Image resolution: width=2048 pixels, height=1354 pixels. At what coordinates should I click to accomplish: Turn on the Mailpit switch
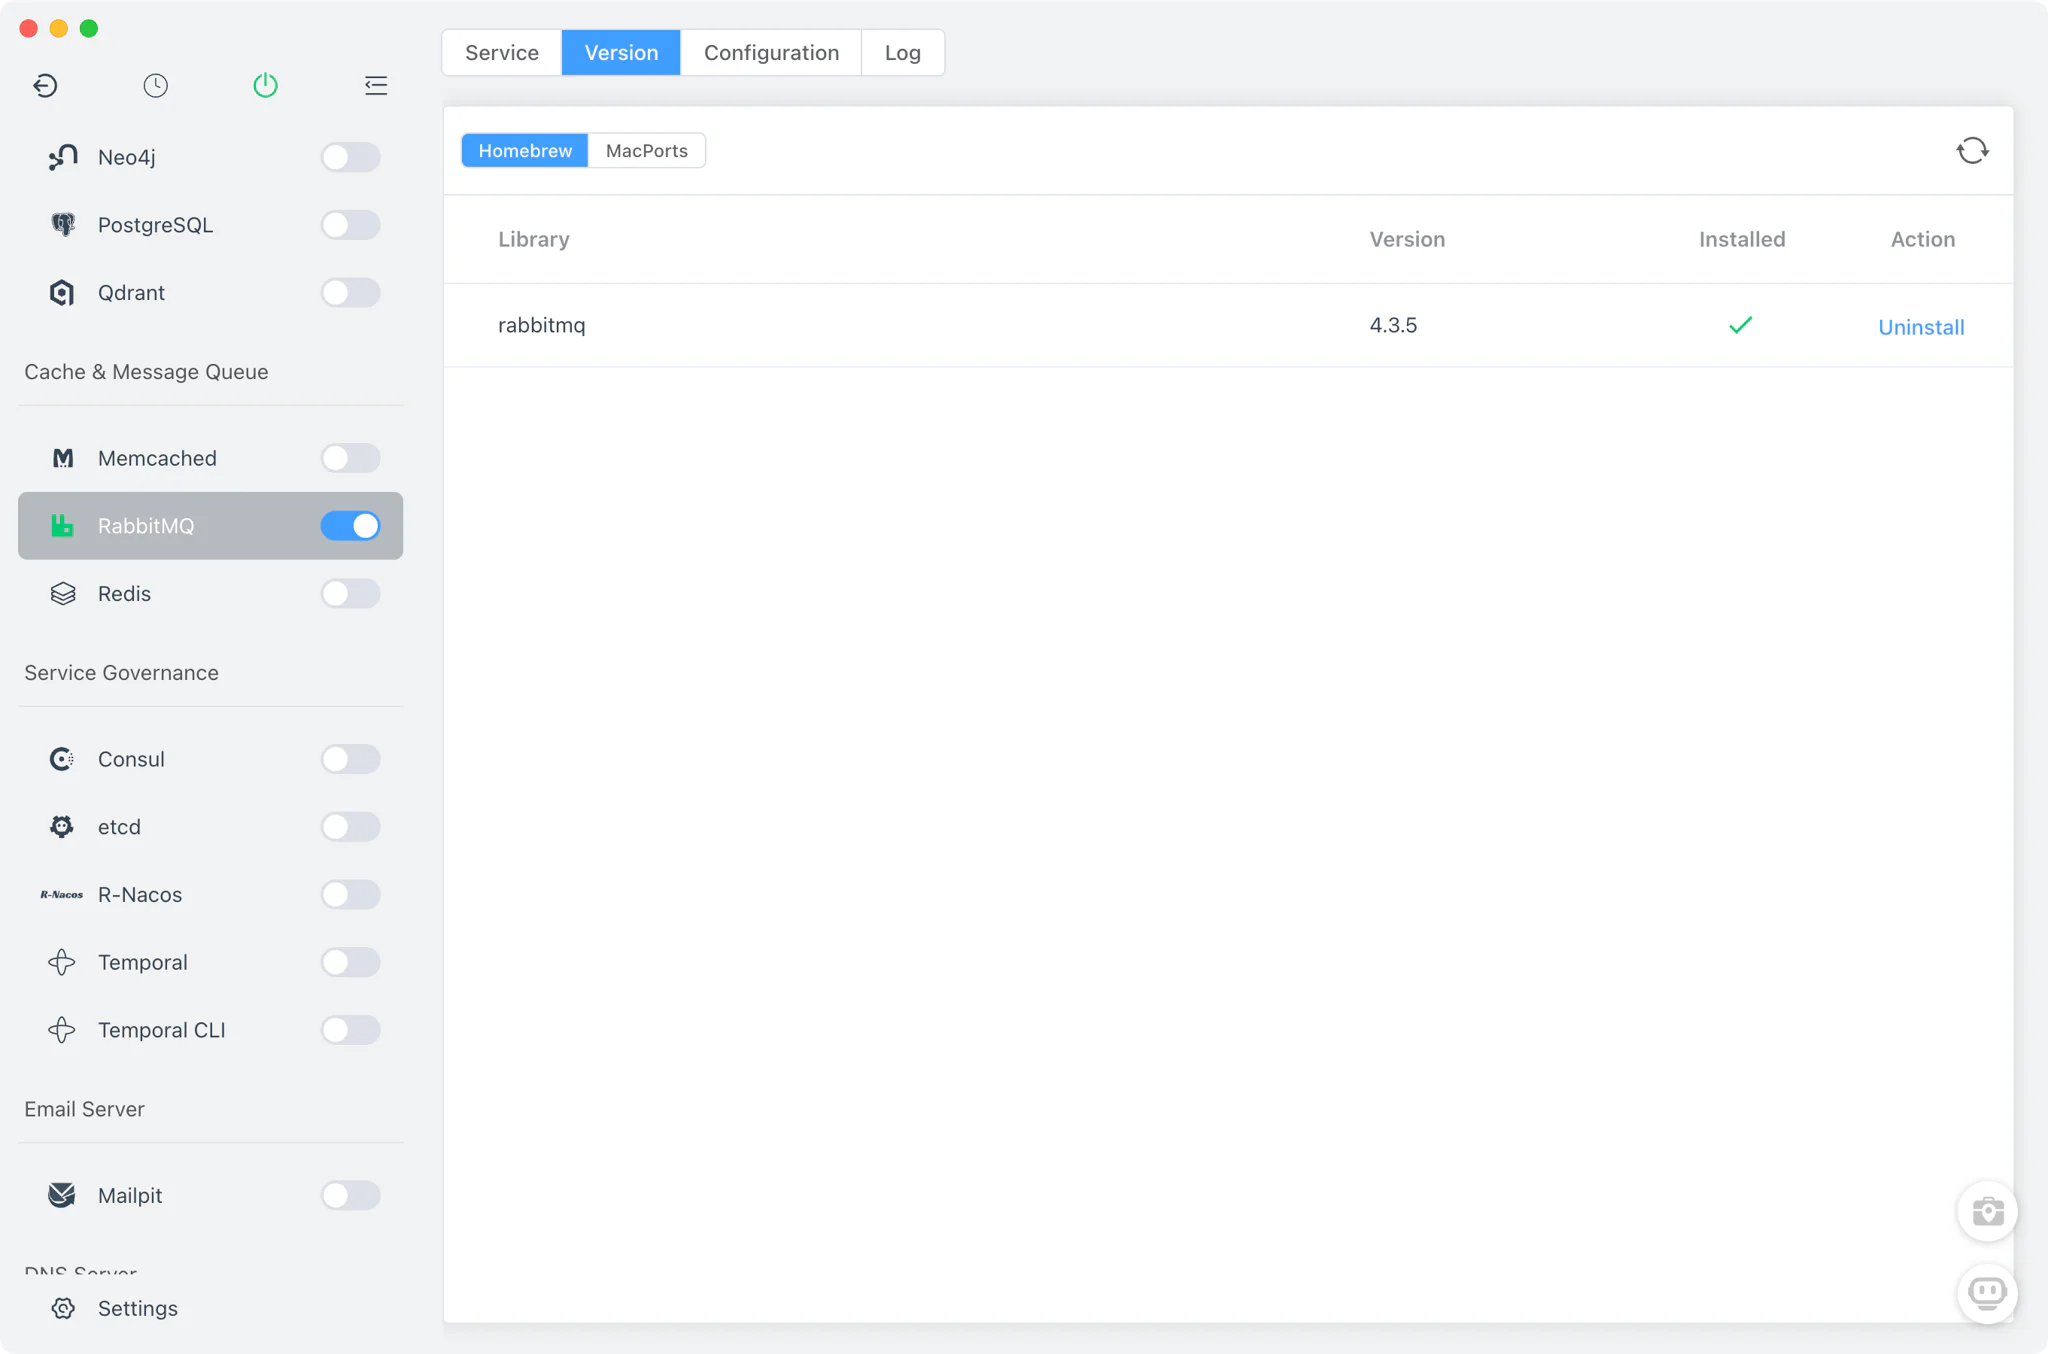(350, 1195)
